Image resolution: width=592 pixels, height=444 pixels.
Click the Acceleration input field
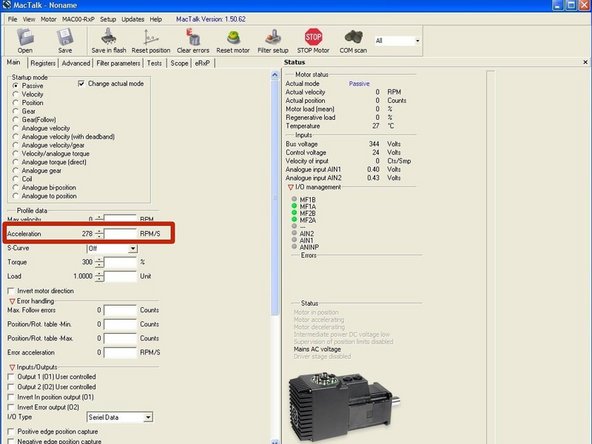tap(120, 234)
